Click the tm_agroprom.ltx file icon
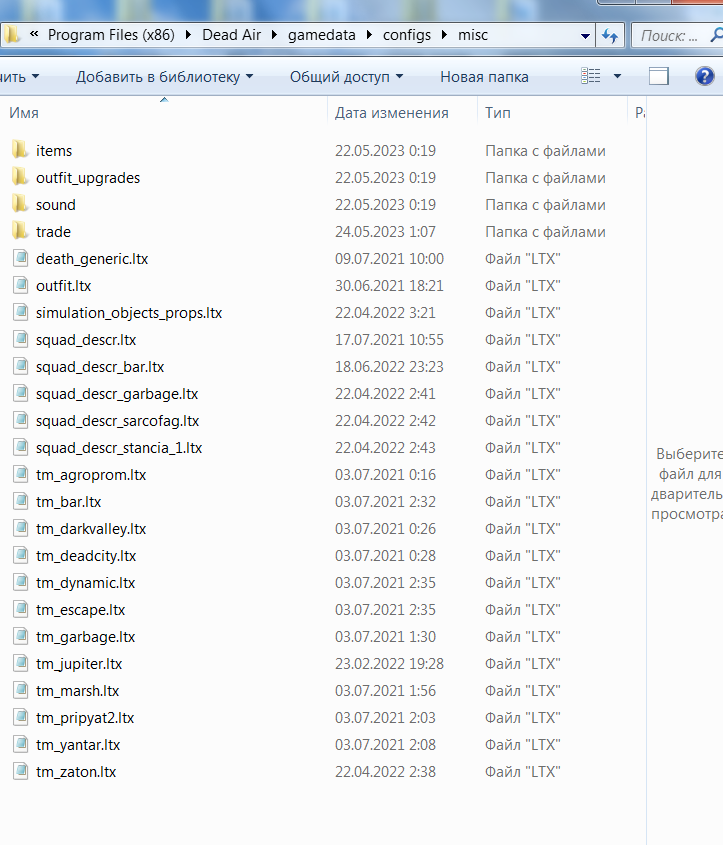723x845 pixels. pyautogui.click(x=20, y=474)
